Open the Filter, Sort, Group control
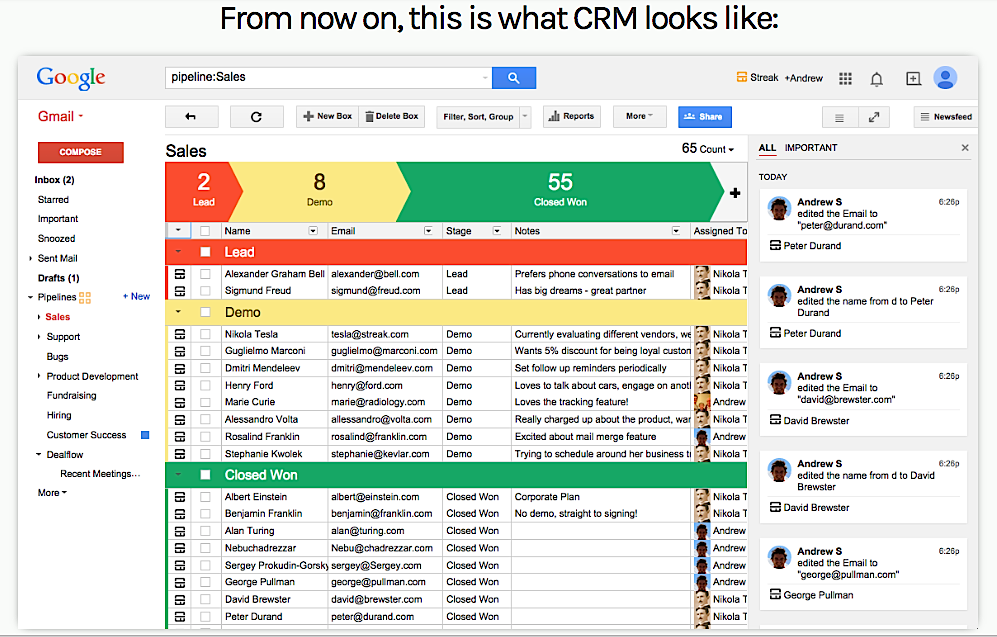997x637 pixels. click(x=483, y=117)
